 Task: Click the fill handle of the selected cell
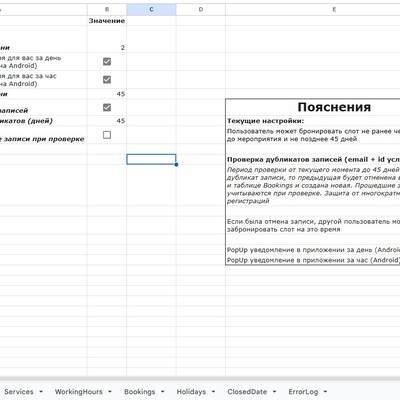(x=176, y=164)
